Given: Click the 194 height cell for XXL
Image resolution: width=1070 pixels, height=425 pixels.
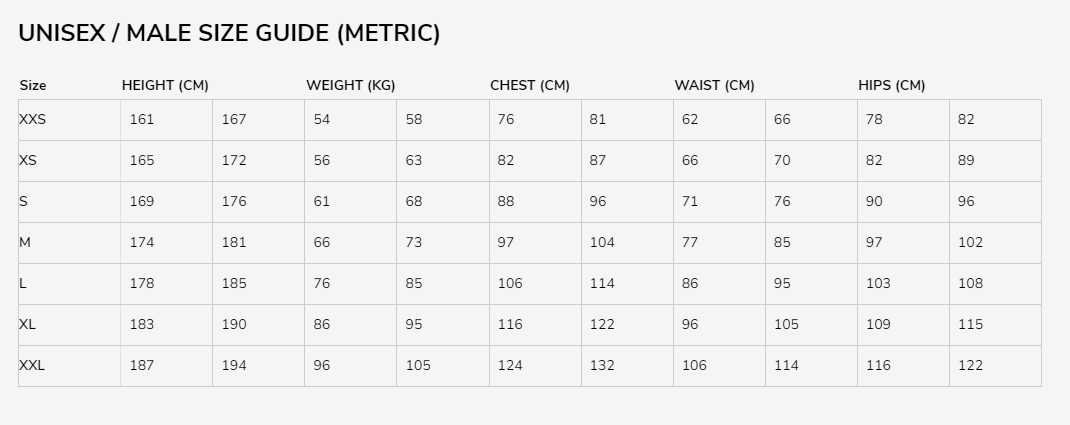Looking at the screenshot, I should [234, 365].
